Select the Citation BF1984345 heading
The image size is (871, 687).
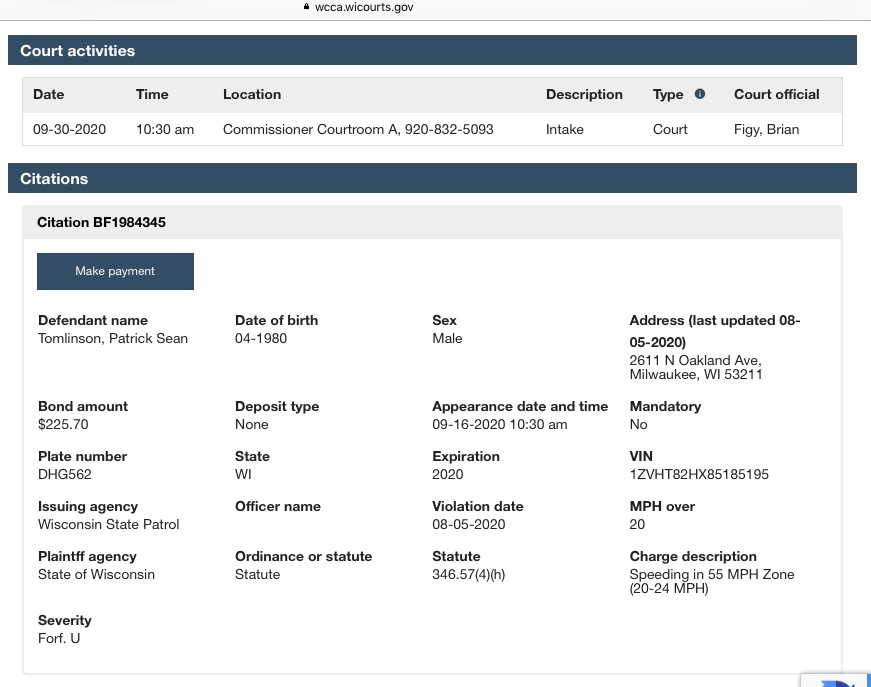point(102,222)
